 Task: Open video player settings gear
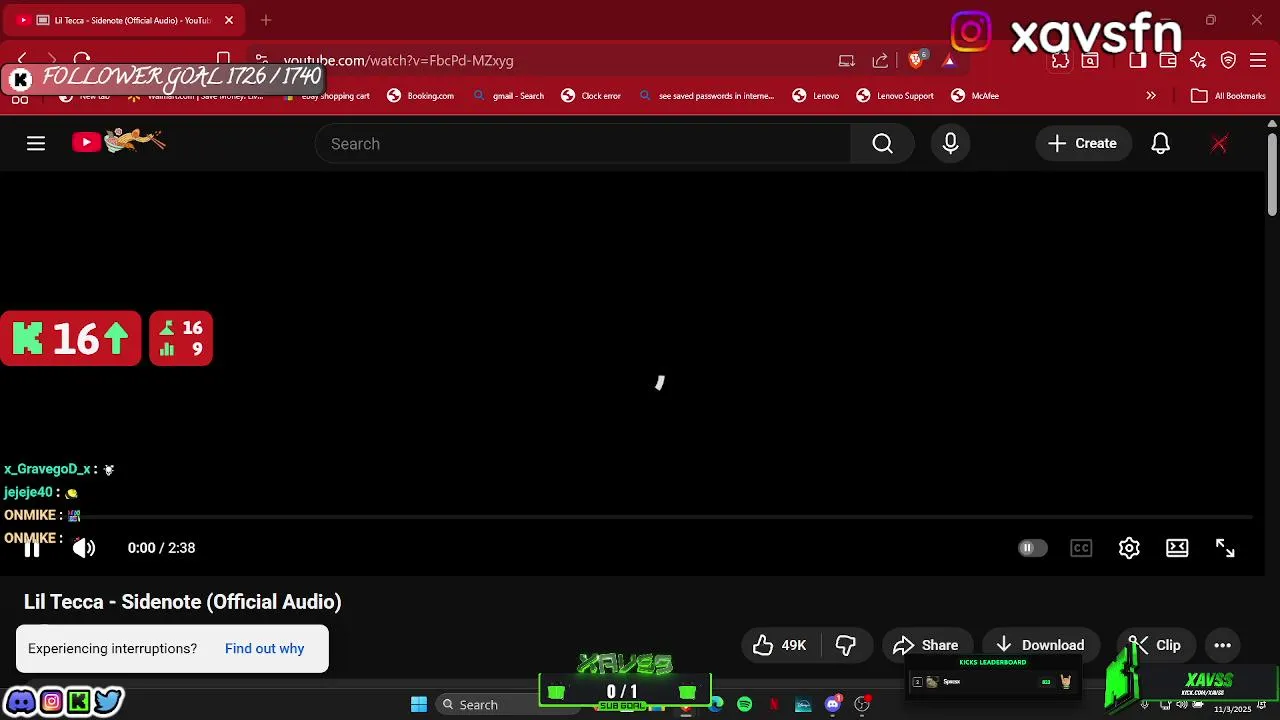click(1129, 548)
